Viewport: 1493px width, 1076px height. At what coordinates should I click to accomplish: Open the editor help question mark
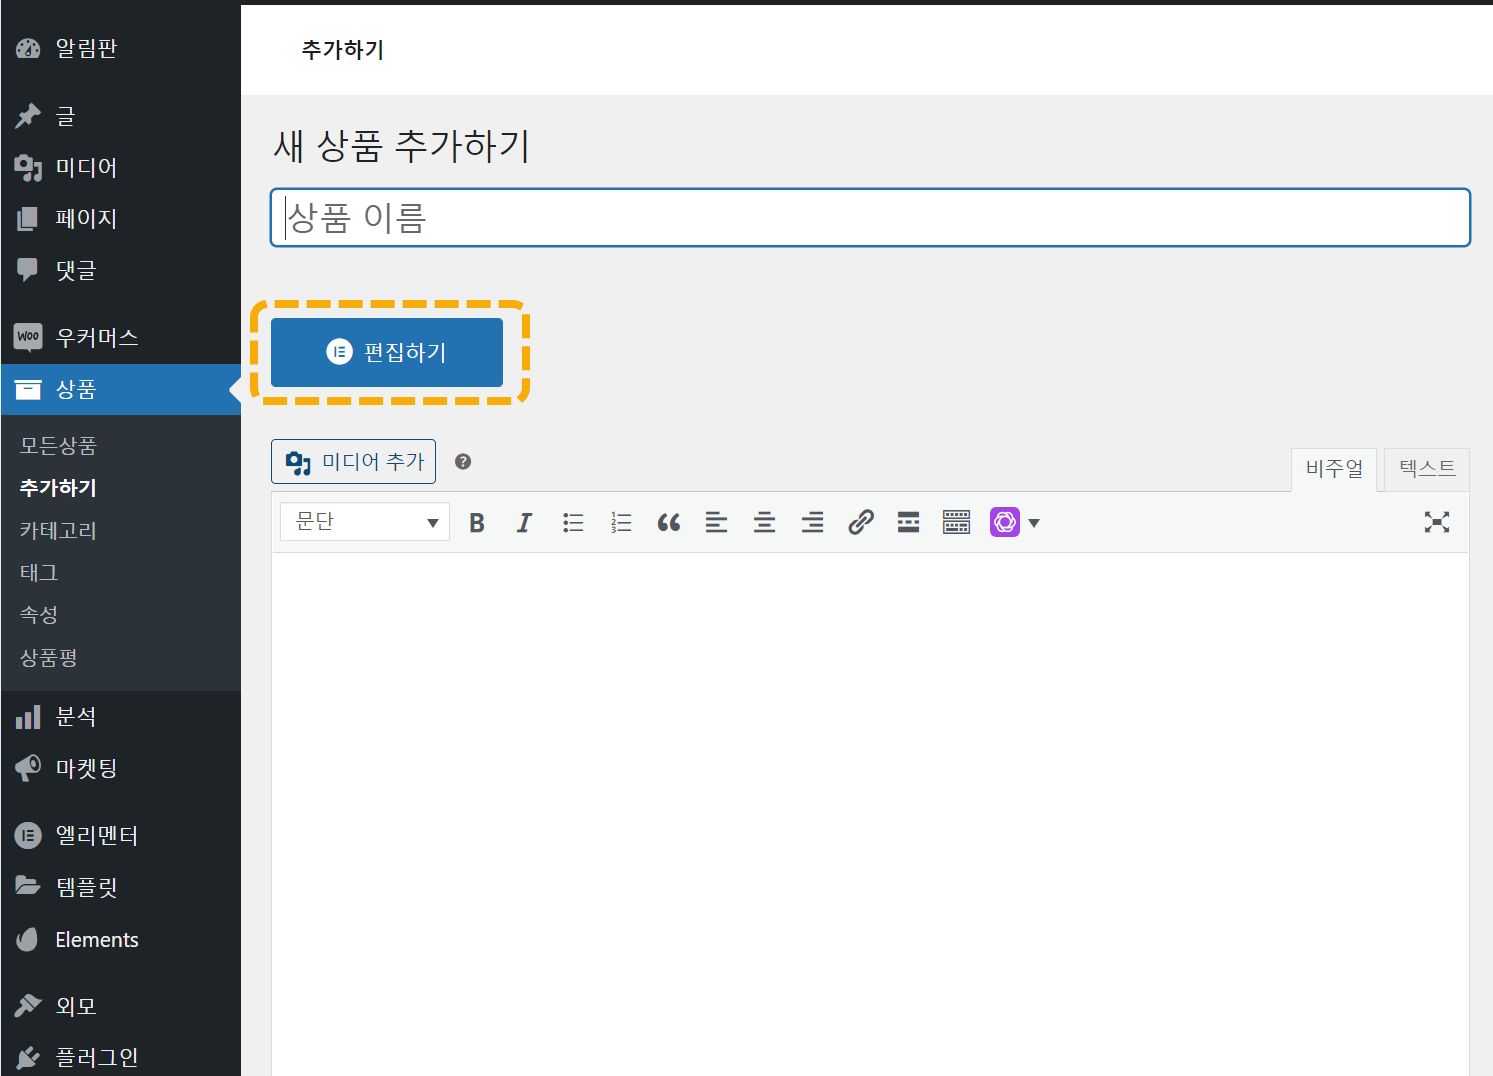click(463, 461)
